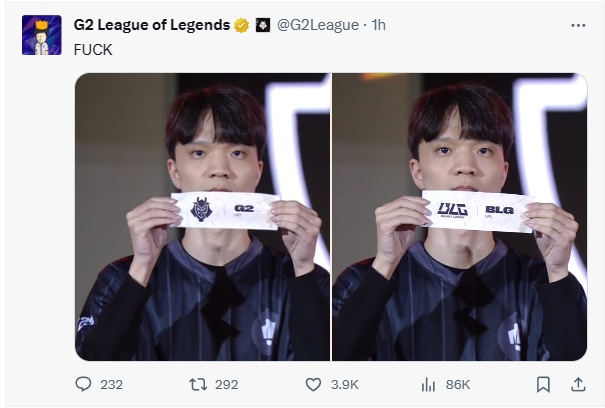
Task: Bookmark this post
Action: (x=543, y=384)
